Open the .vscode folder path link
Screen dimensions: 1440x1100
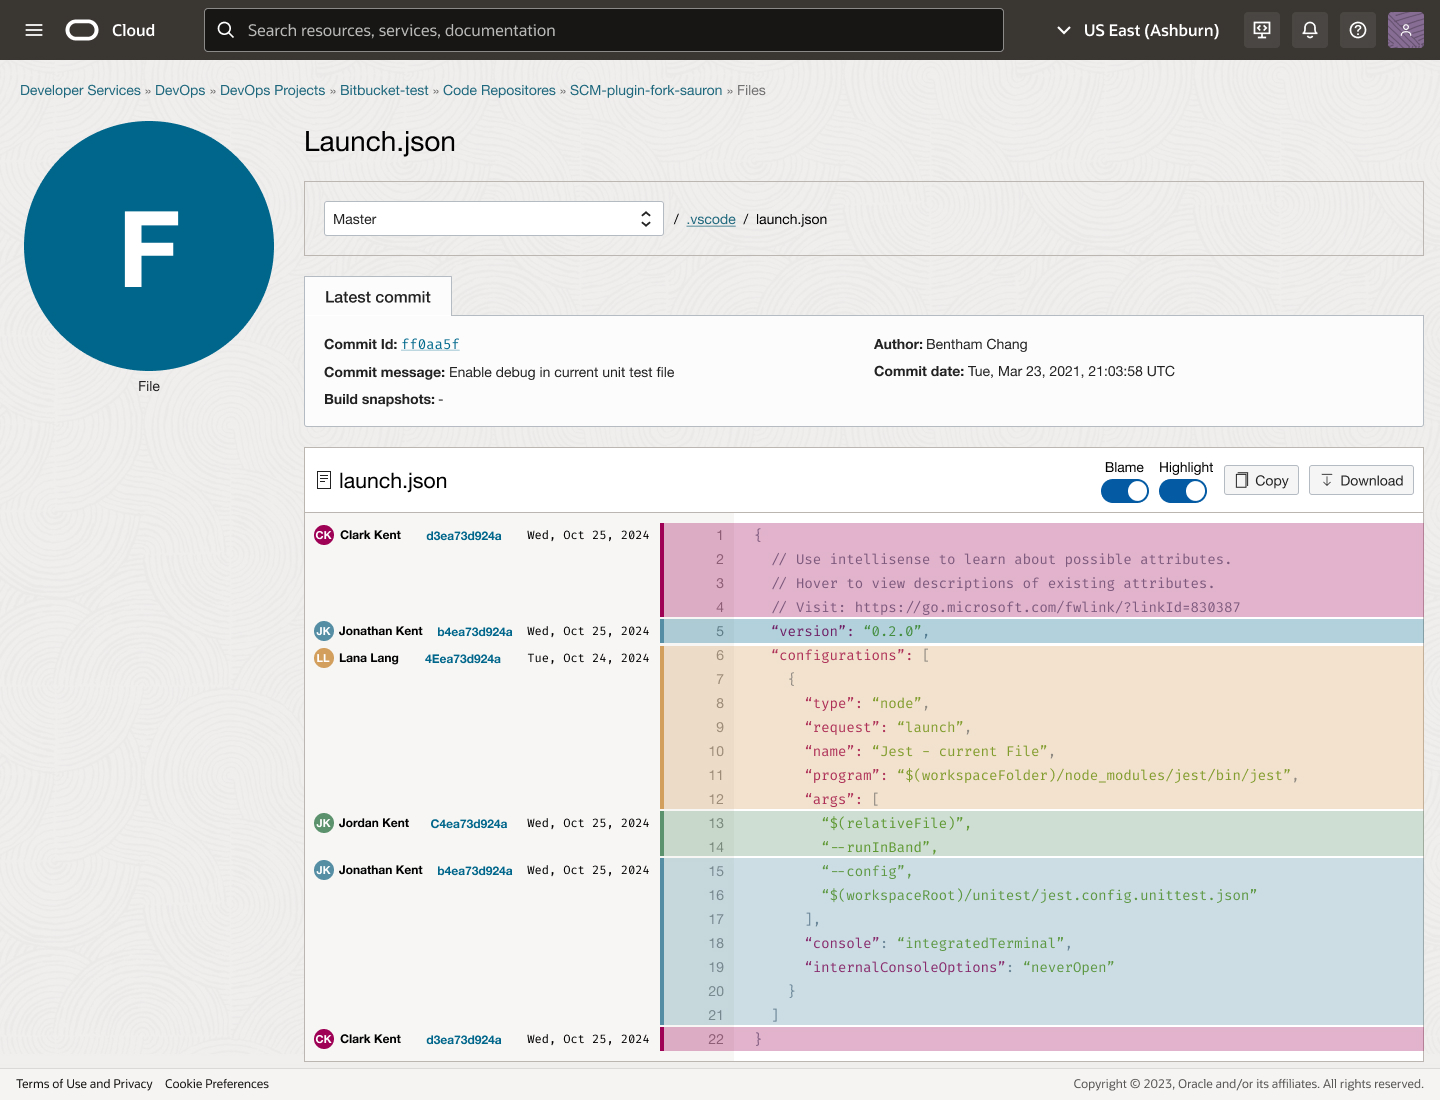pos(711,219)
